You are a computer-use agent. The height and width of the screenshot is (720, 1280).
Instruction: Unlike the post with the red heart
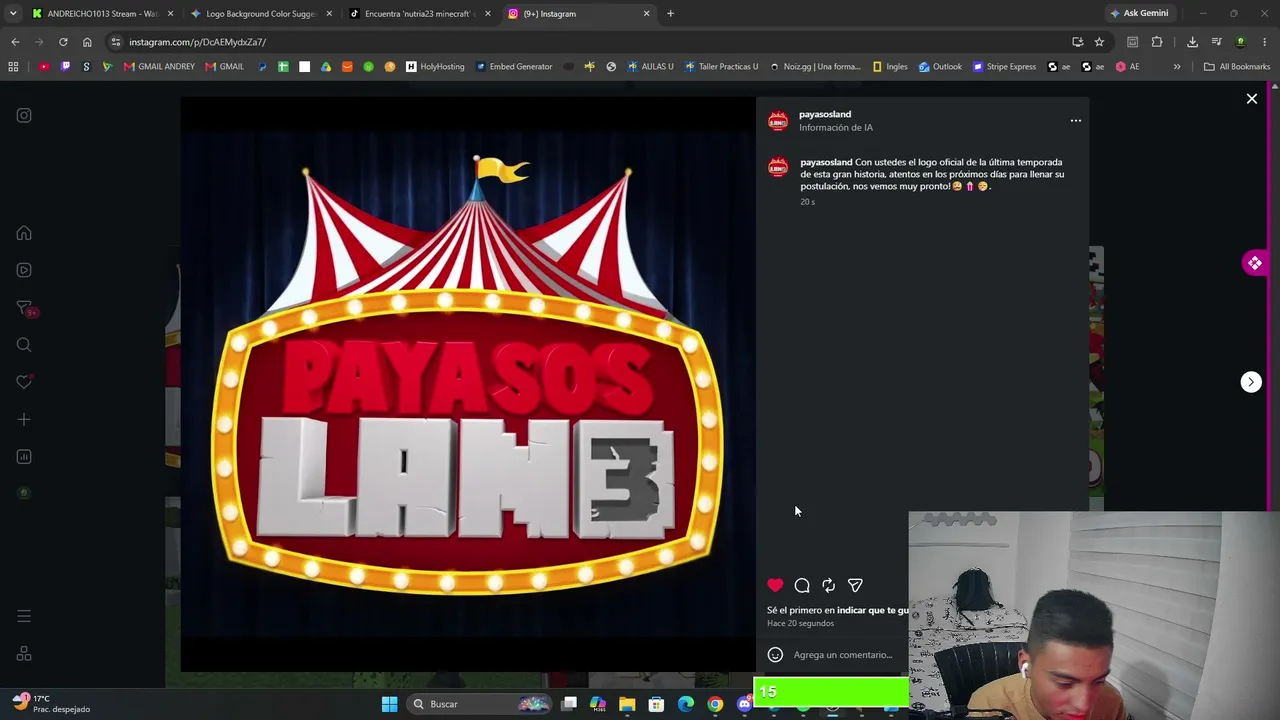point(775,585)
